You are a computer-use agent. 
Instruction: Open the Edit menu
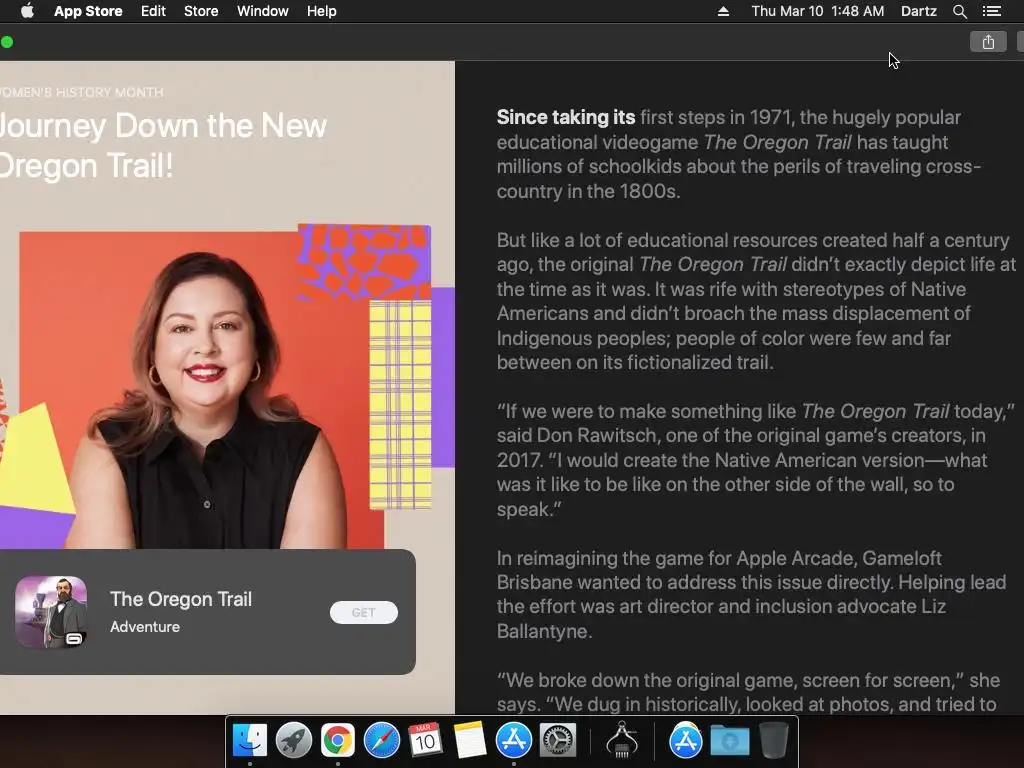(x=153, y=11)
